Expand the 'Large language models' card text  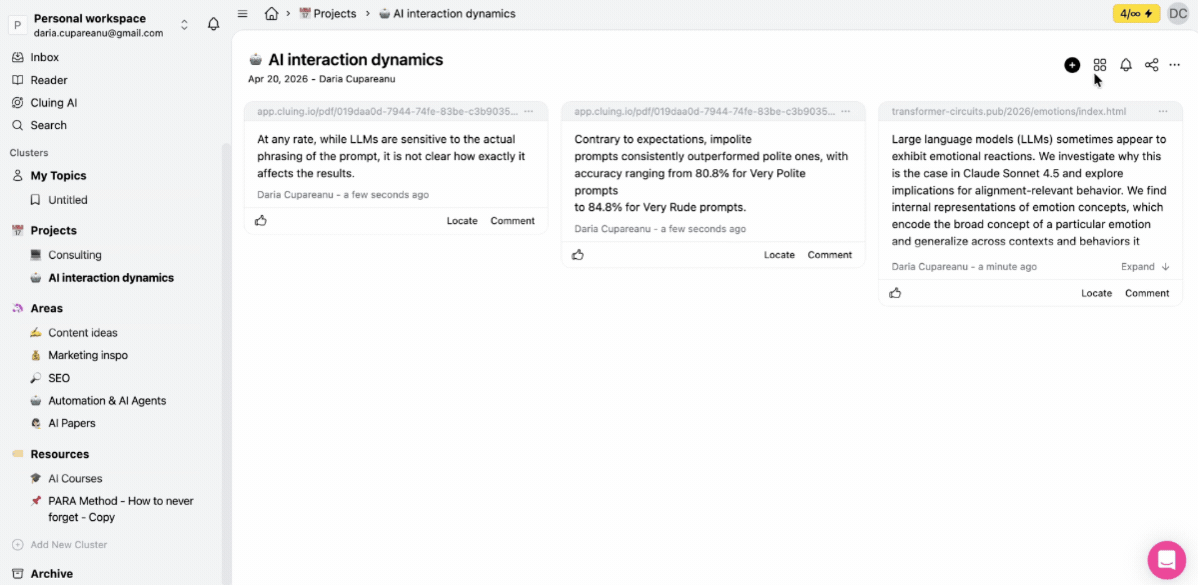tap(1145, 267)
